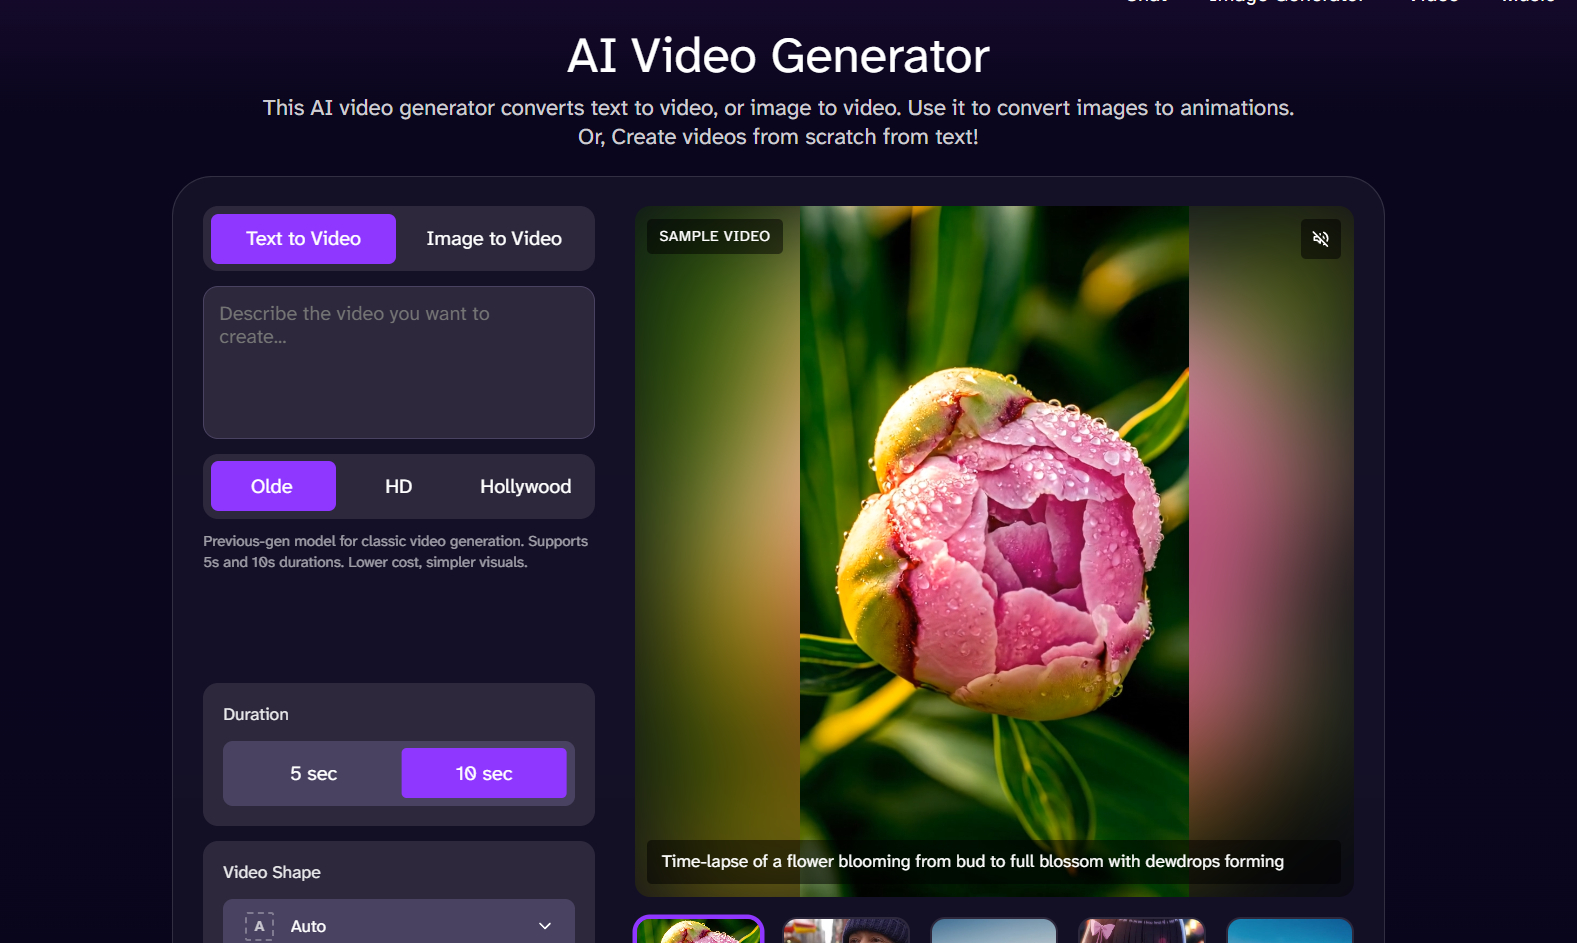Click the 'SAMPLE VIDEO' badge
Screen dimensions: 1577x943
(x=714, y=236)
